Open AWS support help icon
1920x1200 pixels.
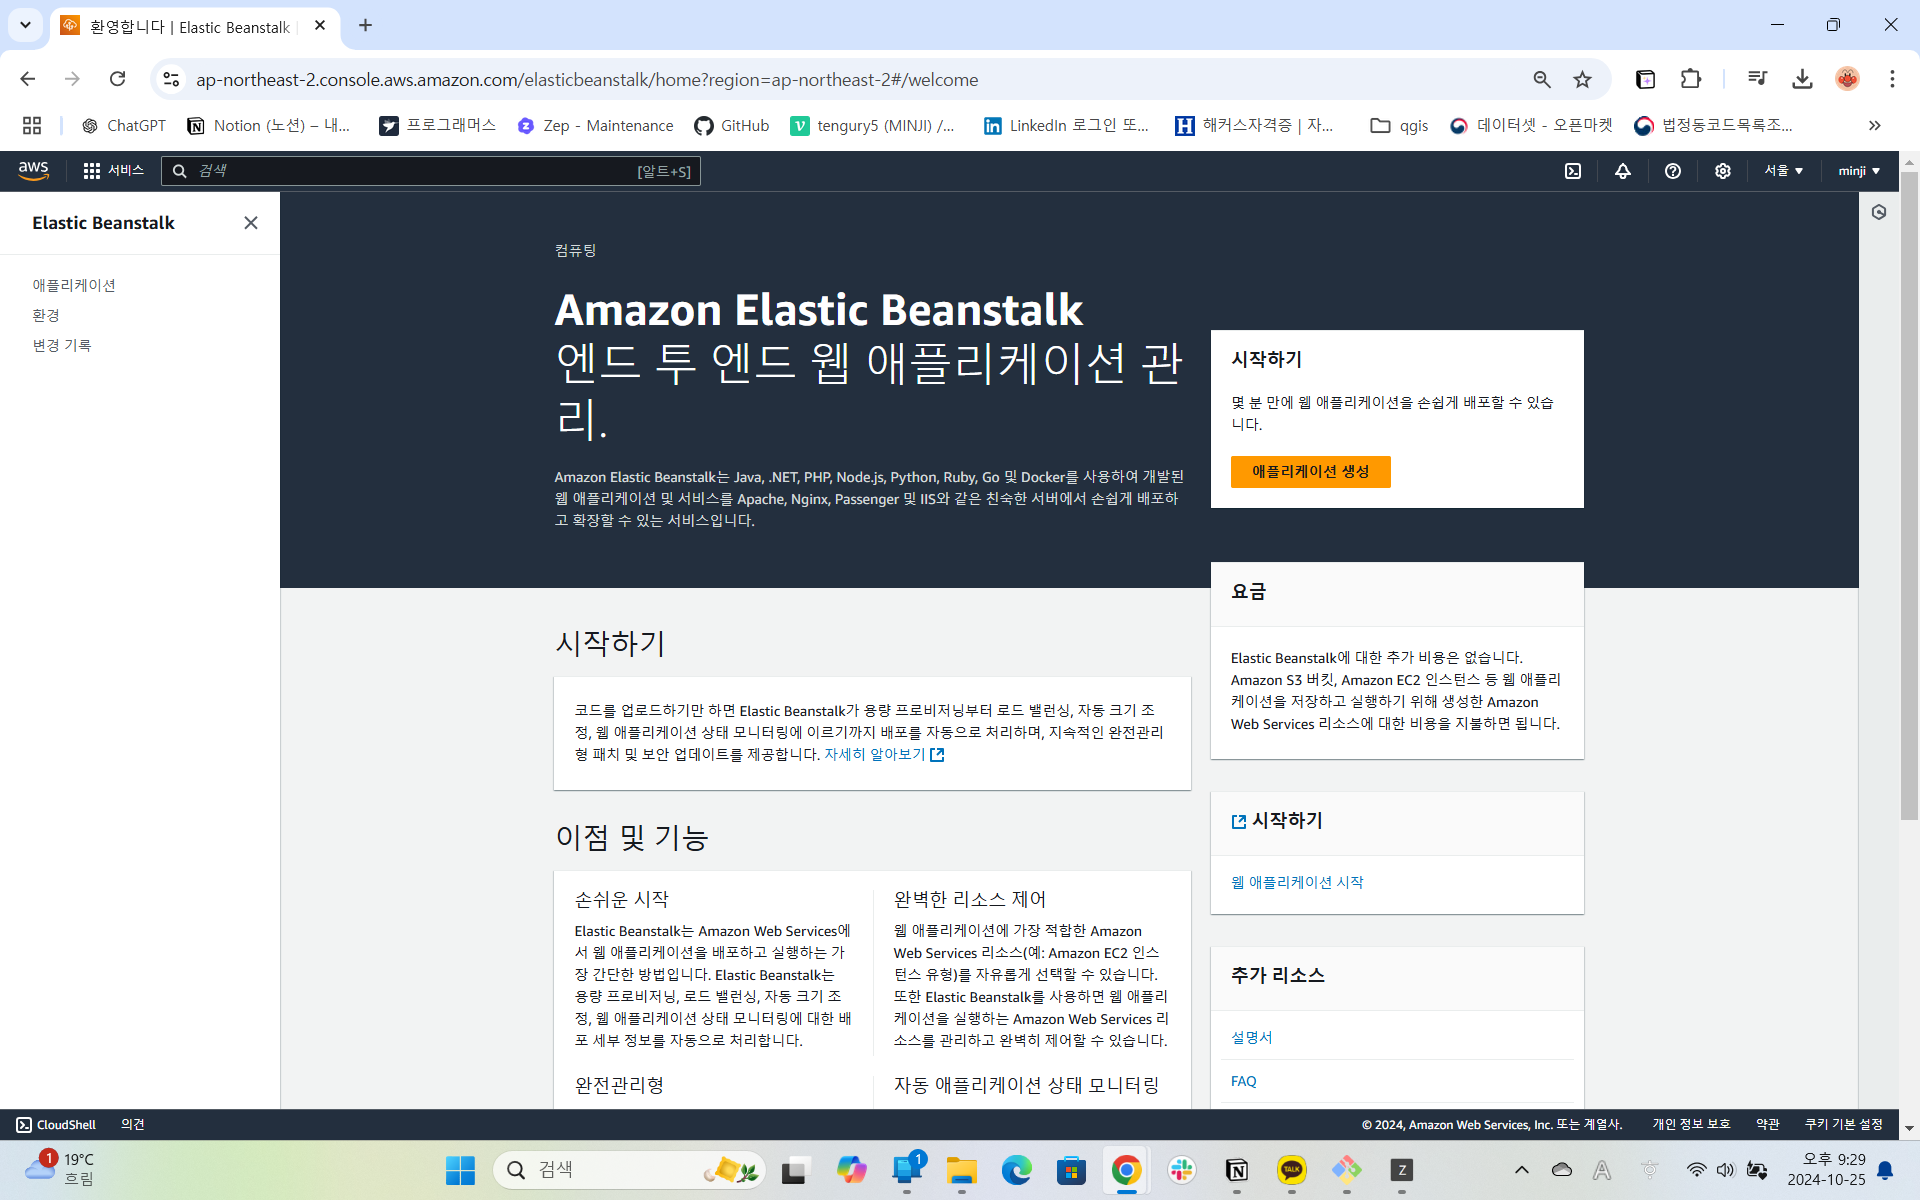coord(1673,171)
